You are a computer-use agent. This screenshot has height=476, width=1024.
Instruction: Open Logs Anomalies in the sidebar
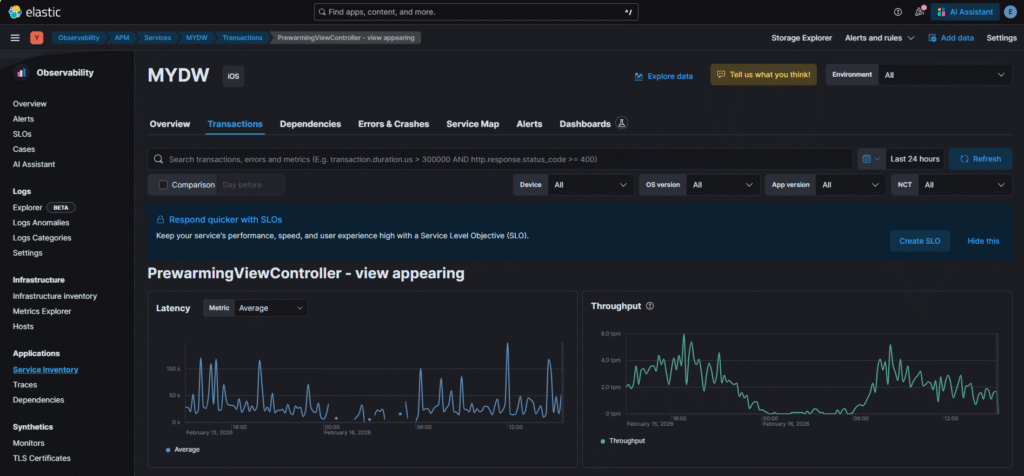coord(40,223)
